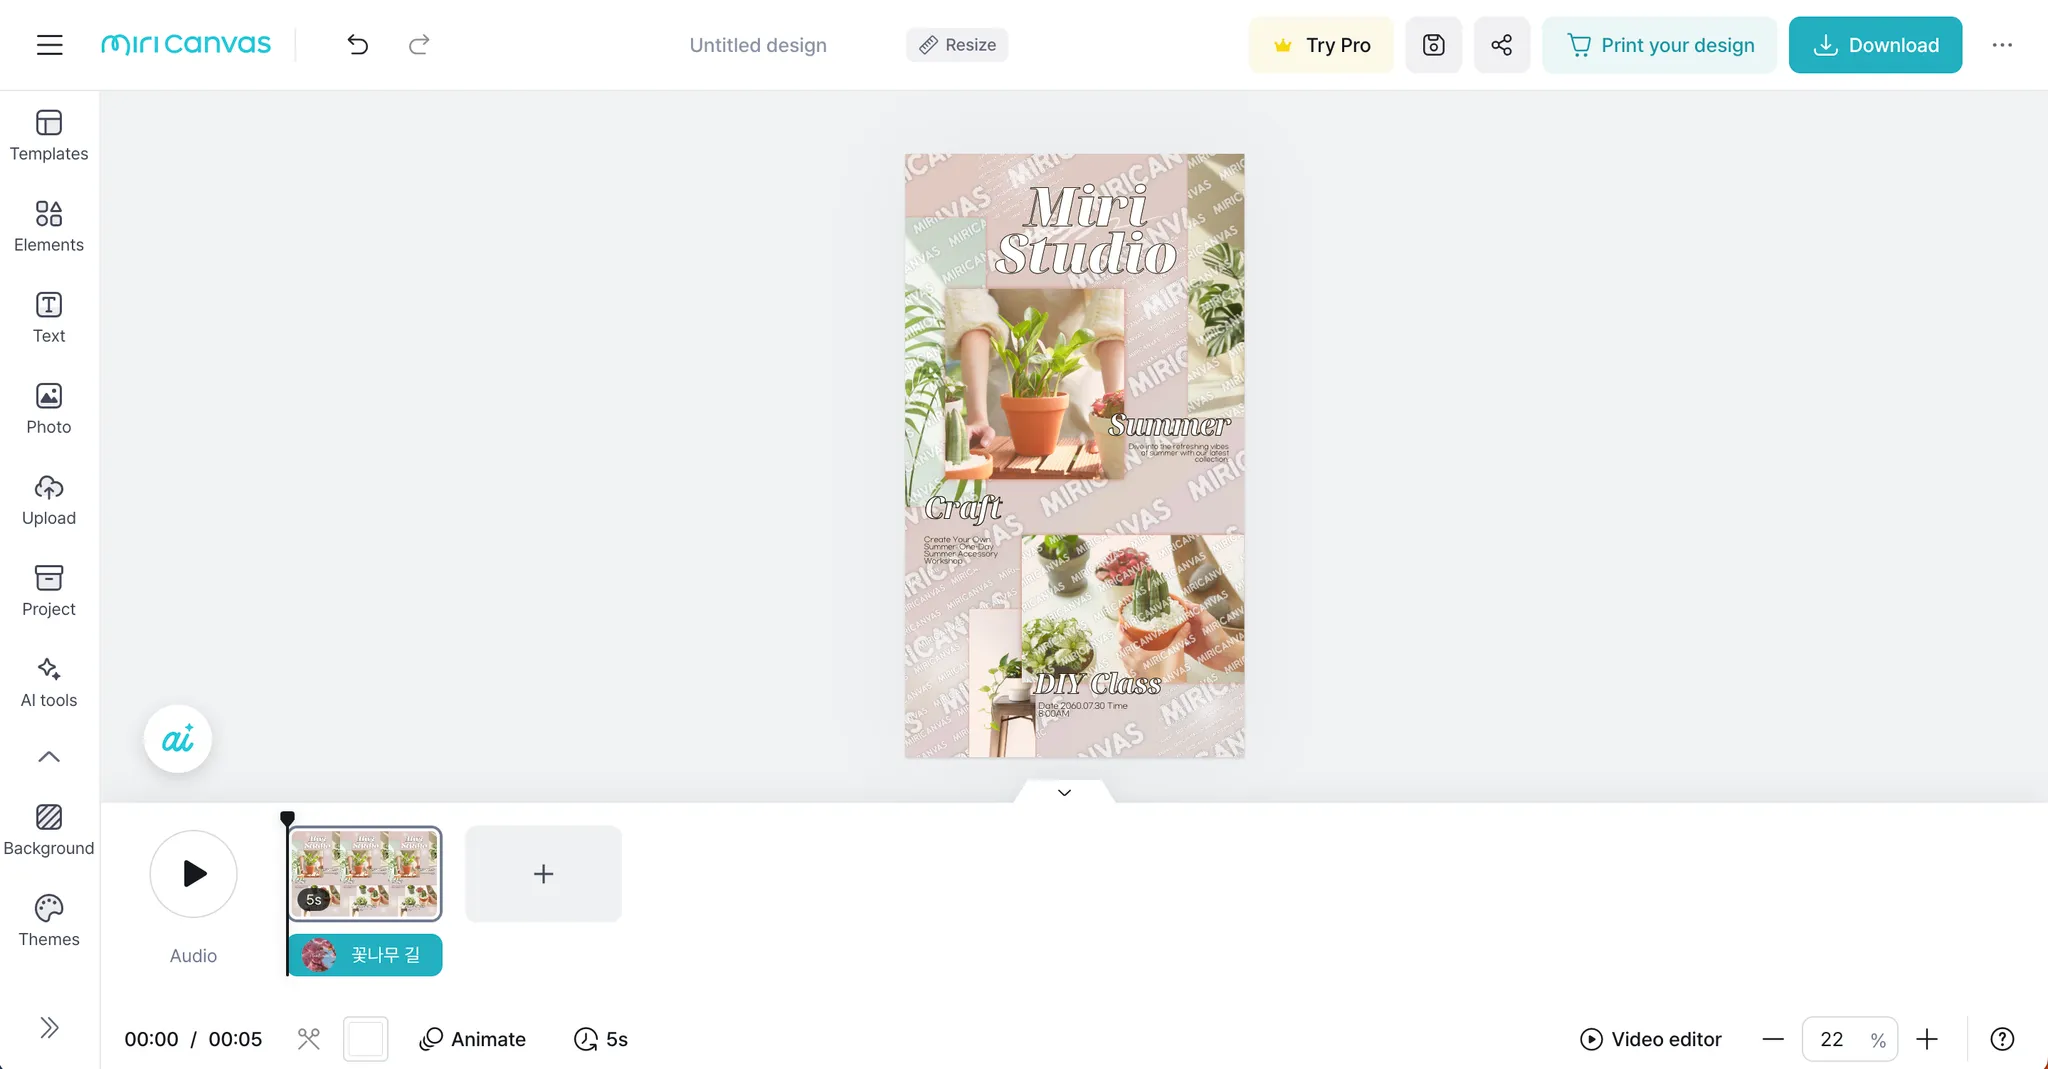
Task: Select the 꽃나무 길 audio clip
Action: 365,955
